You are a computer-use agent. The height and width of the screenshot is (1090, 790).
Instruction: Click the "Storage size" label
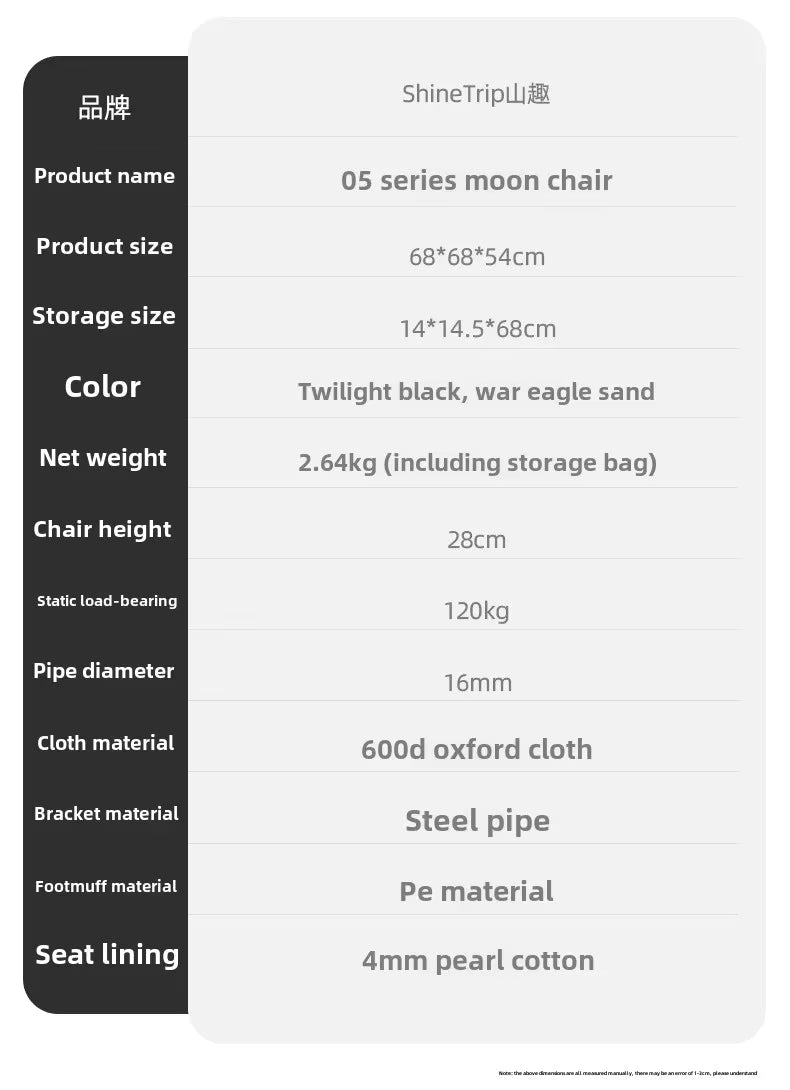tap(104, 316)
